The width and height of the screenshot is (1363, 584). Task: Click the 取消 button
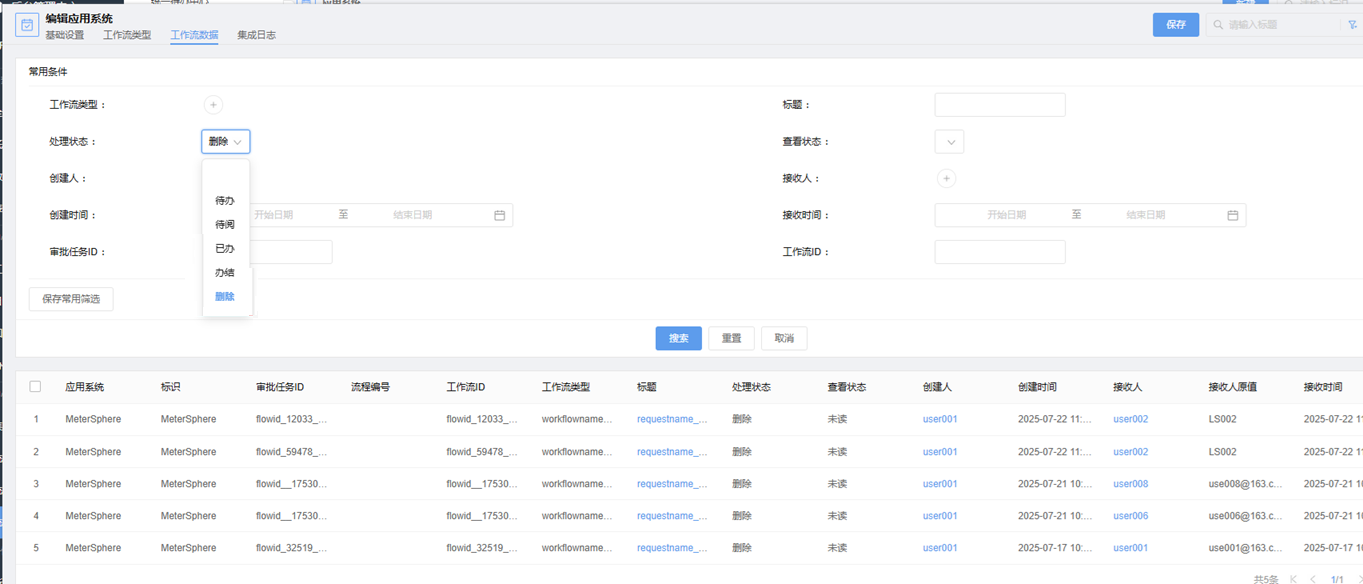coord(784,338)
